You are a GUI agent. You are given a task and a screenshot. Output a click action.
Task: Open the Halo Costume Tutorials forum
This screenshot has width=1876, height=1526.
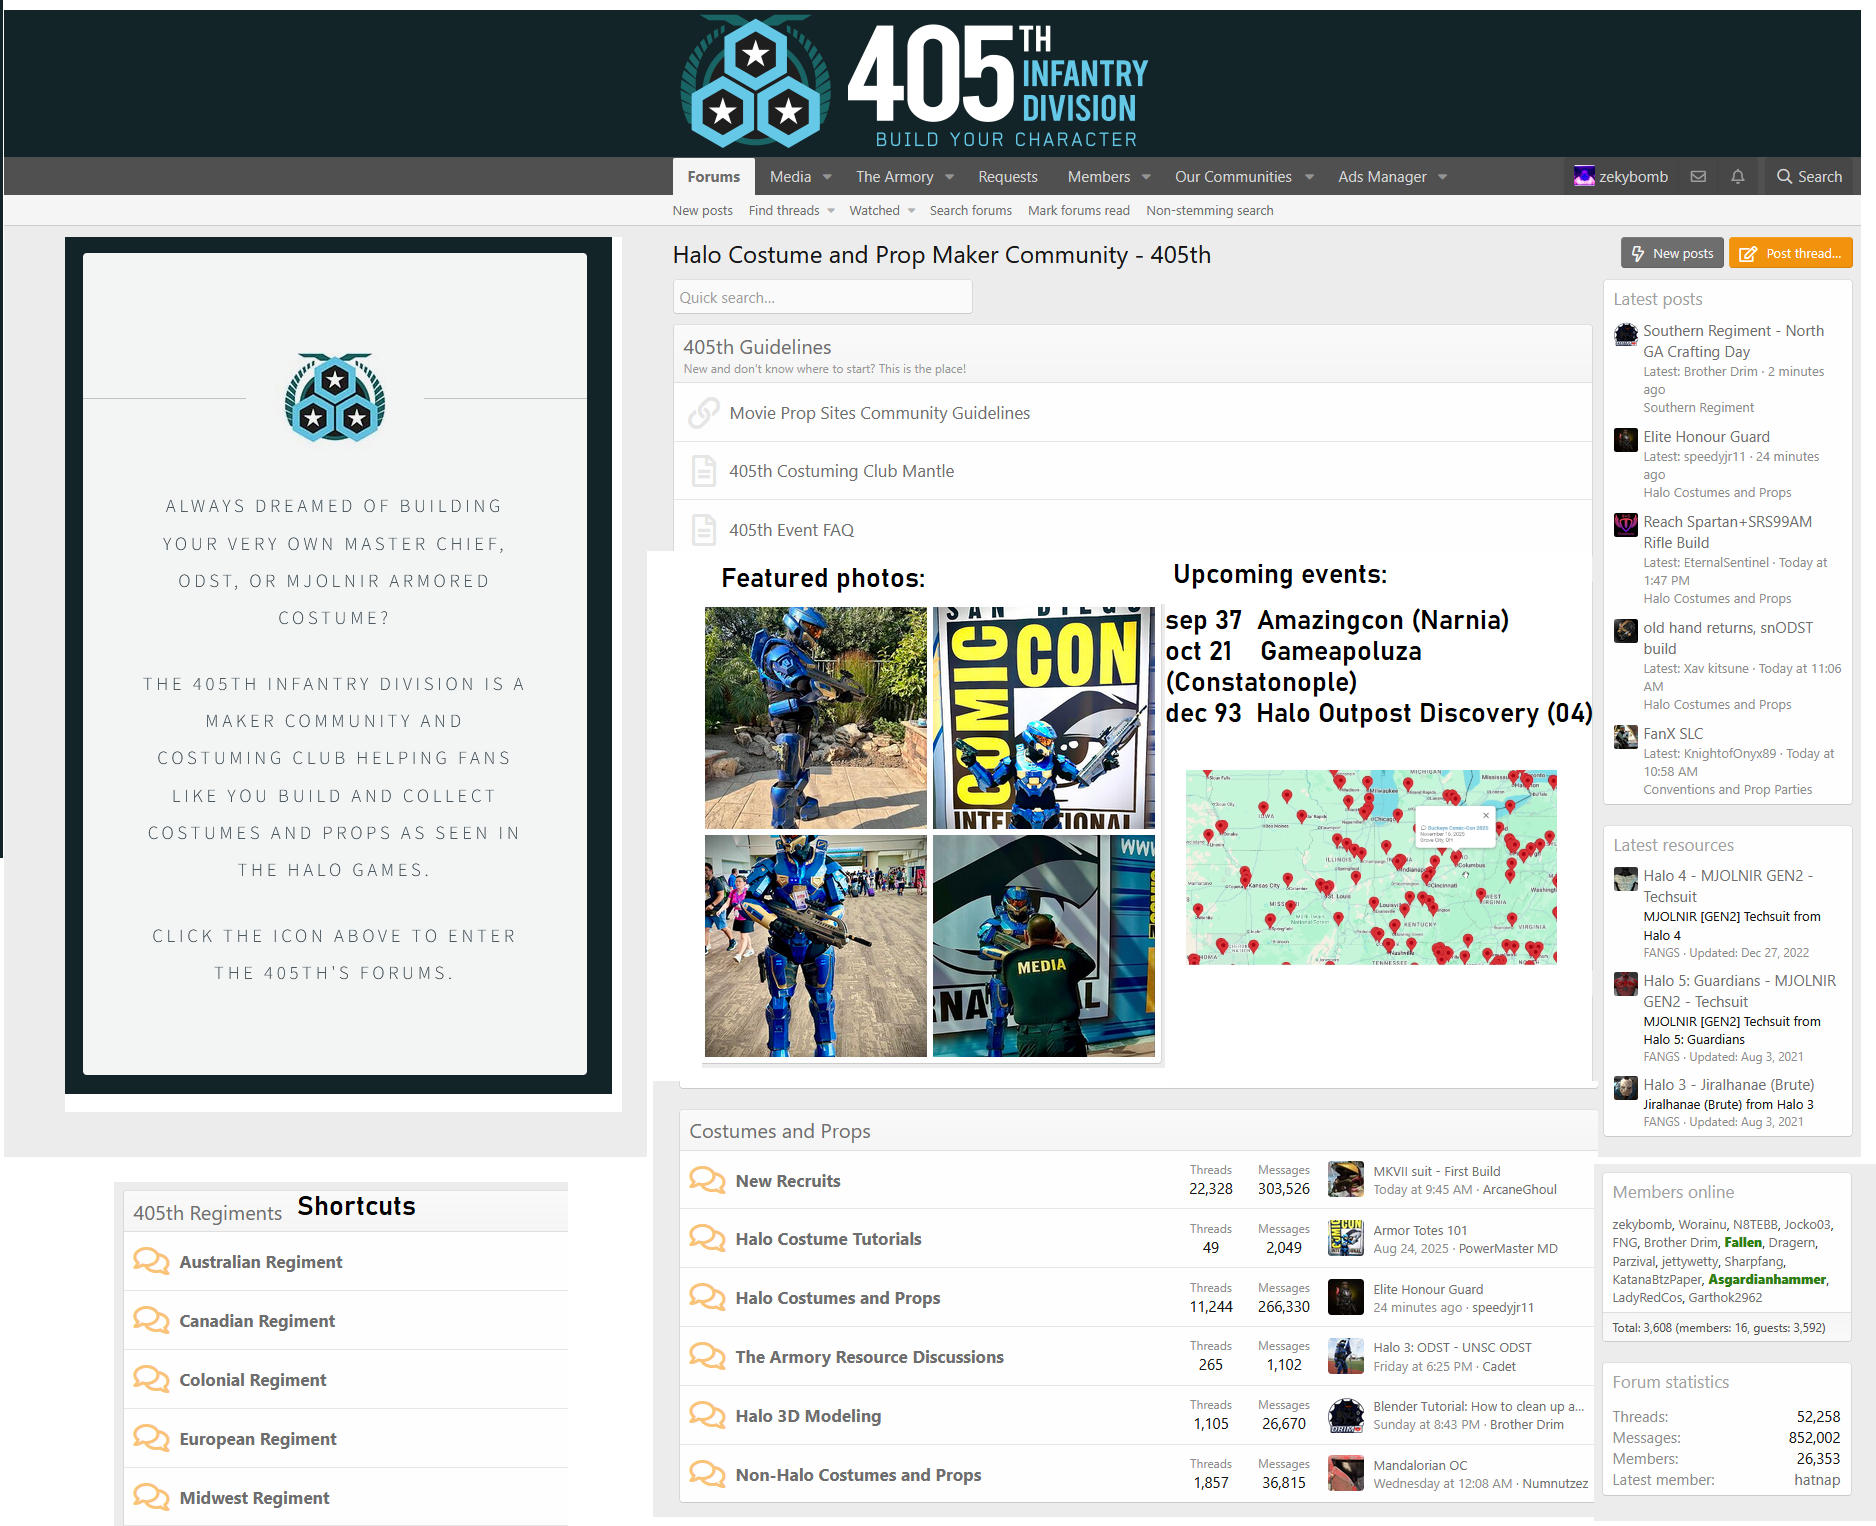(x=828, y=1239)
